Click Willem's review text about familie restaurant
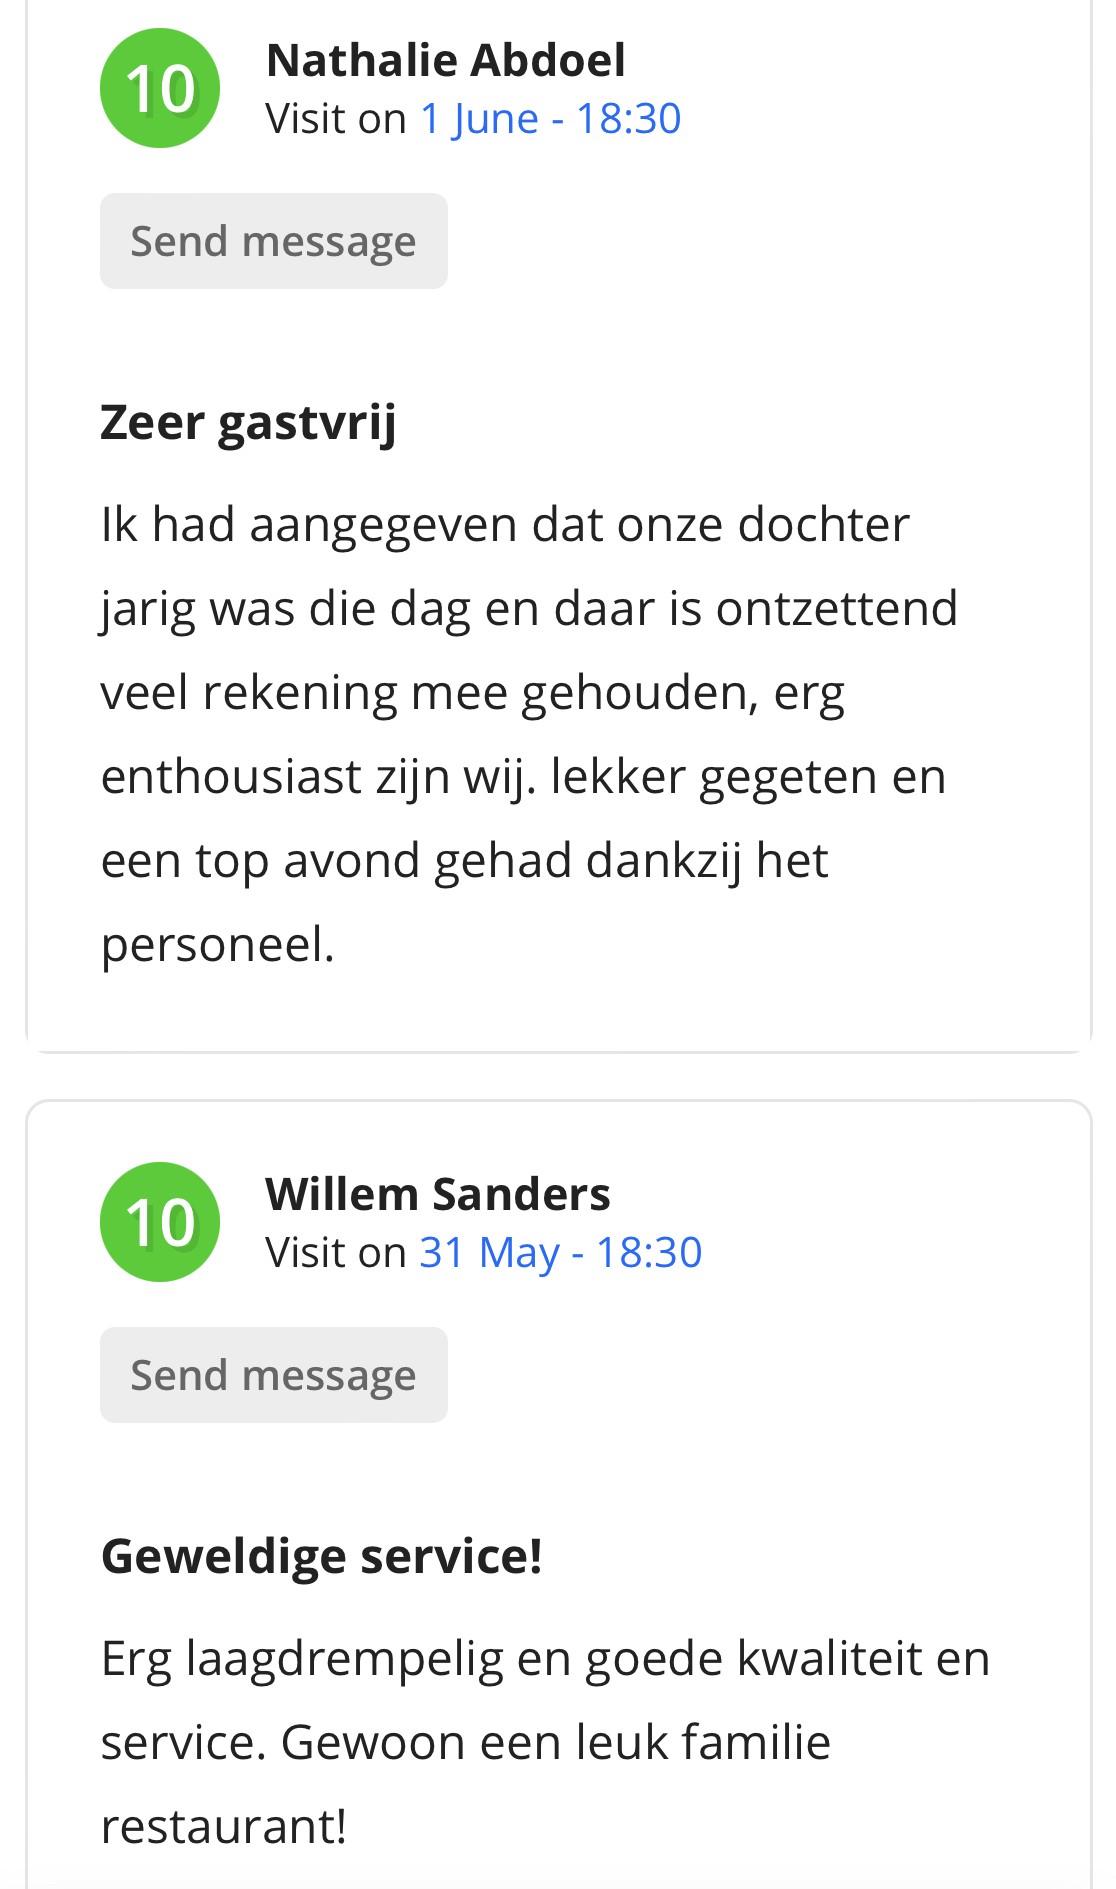 pos(546,1742)
